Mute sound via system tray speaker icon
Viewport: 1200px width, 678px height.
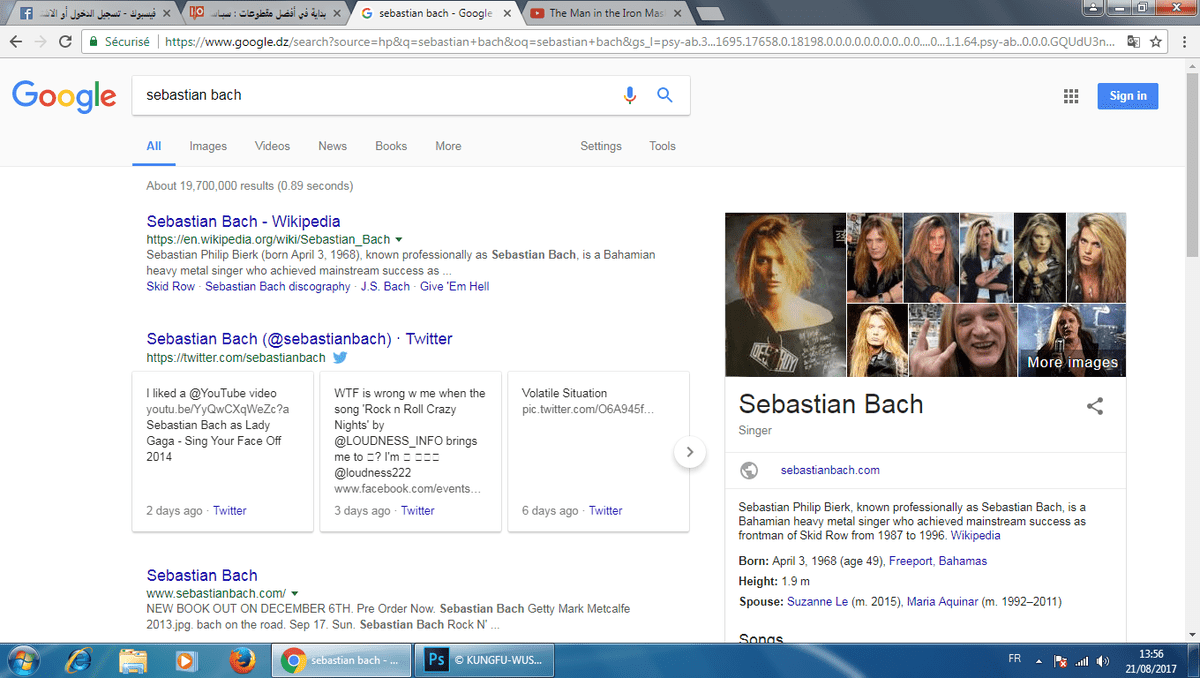tap(1103, 660)
